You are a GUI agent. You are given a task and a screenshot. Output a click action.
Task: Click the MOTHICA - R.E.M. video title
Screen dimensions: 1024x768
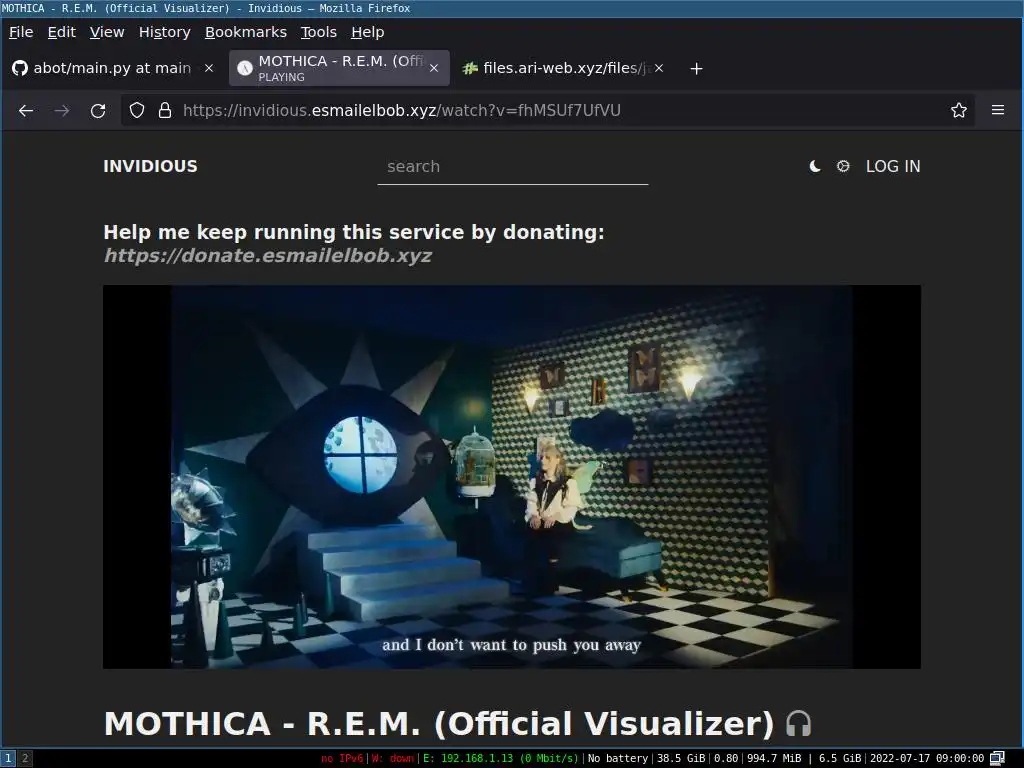[x=438, y=724]
